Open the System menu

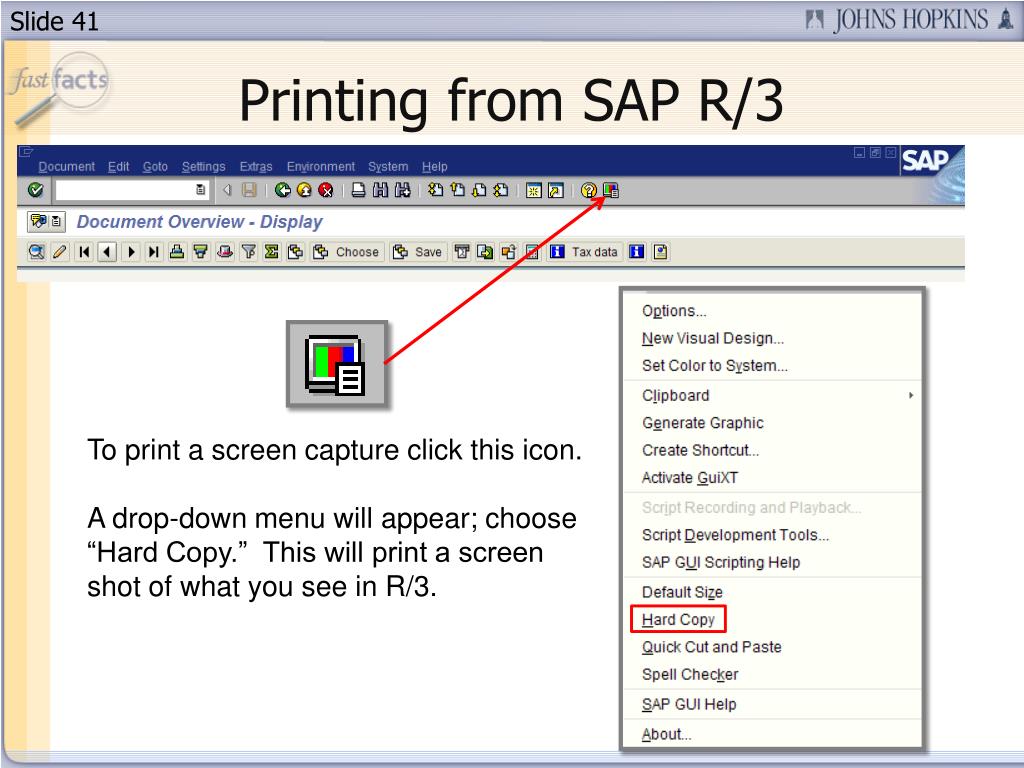point(388,167)
